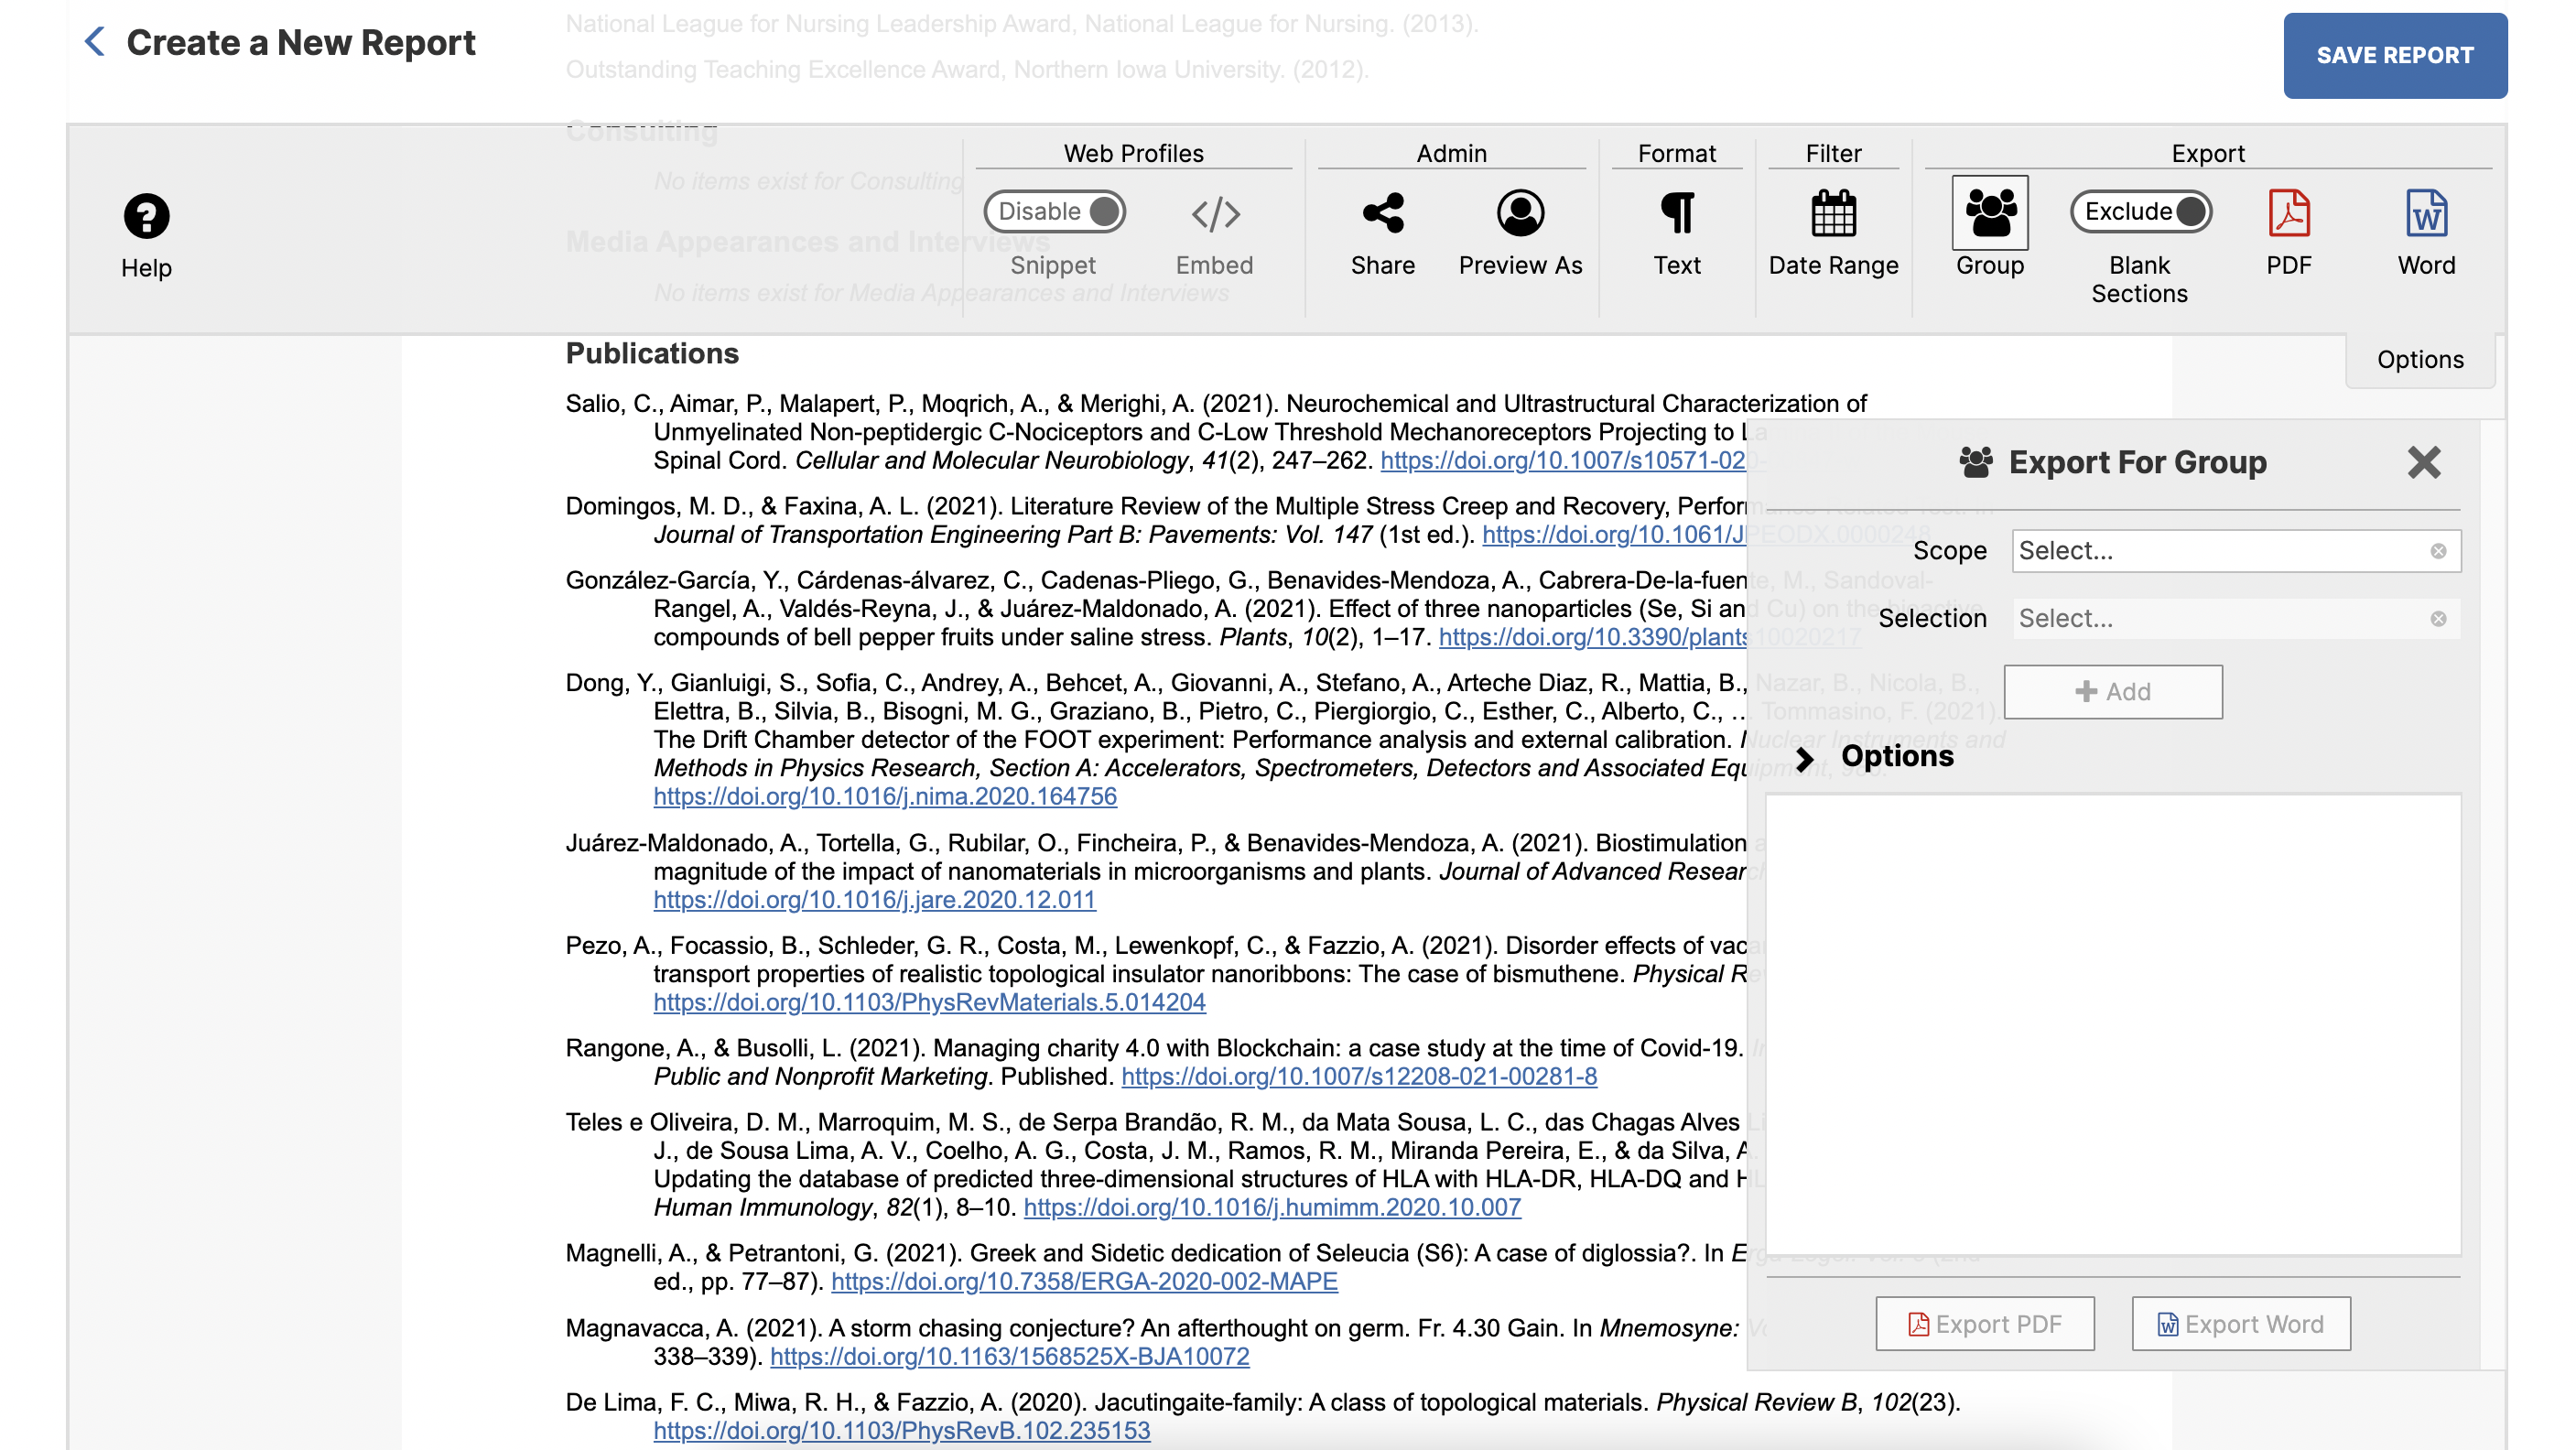The height and width of the screenshot is (1450, 2576).
Task: Open the doi.org/10.1016/j.nima.2020.164756 link
Action: coord(885,797)
